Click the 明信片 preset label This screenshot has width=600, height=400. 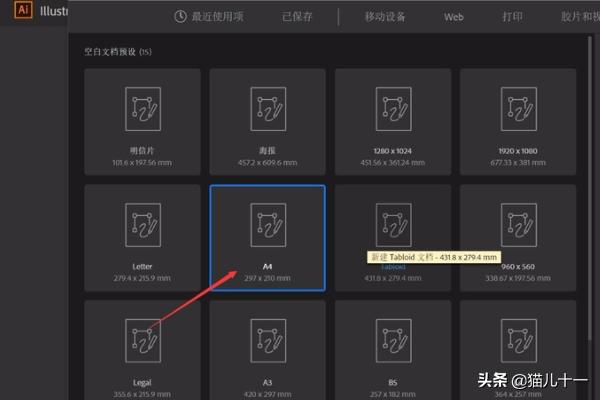pos(142,151)
